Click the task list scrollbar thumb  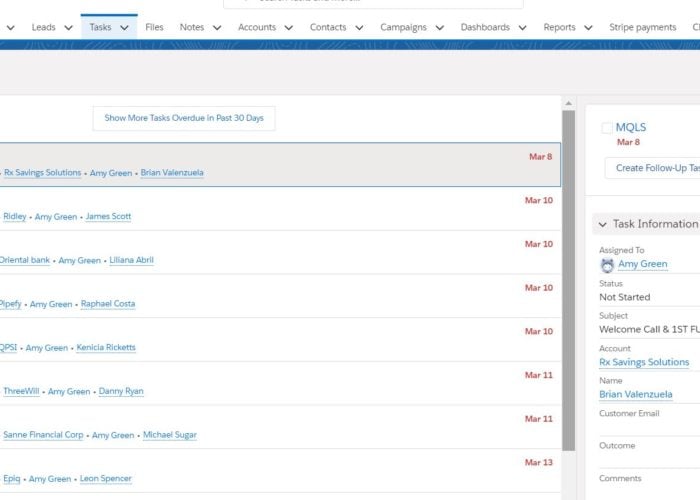(568, 280)
